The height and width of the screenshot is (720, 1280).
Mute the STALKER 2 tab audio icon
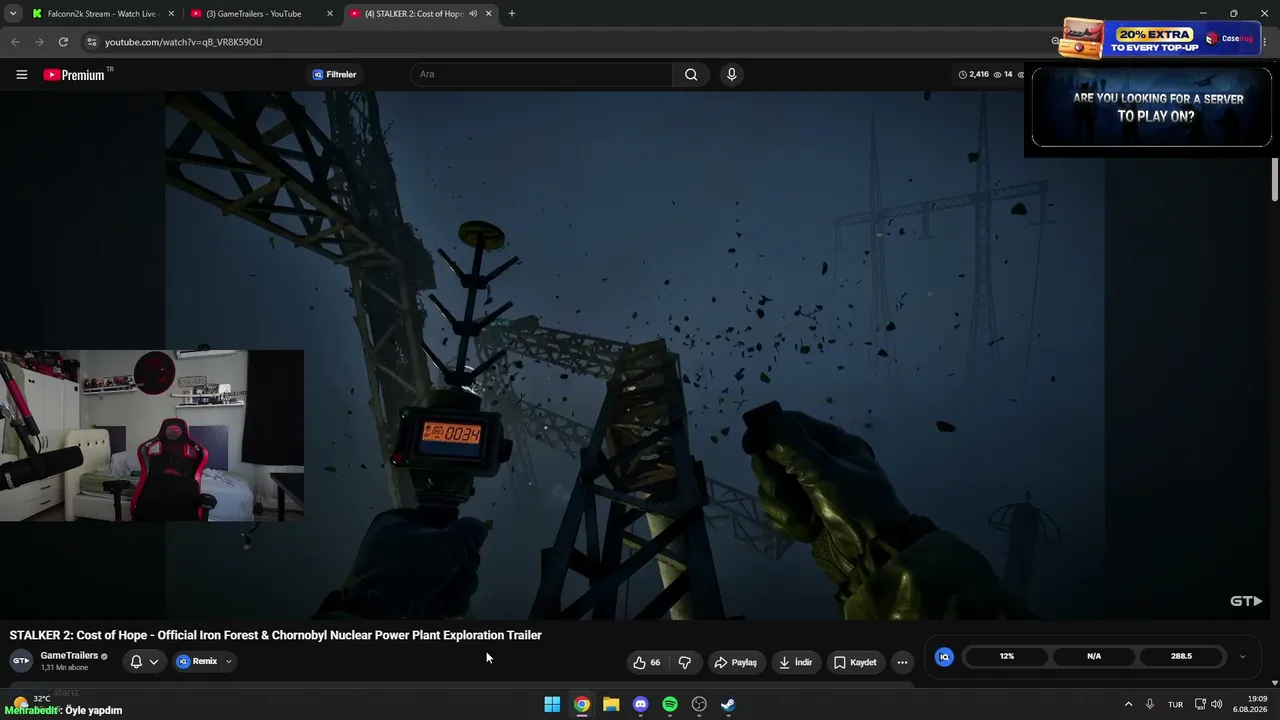click(x=473, y=14)
